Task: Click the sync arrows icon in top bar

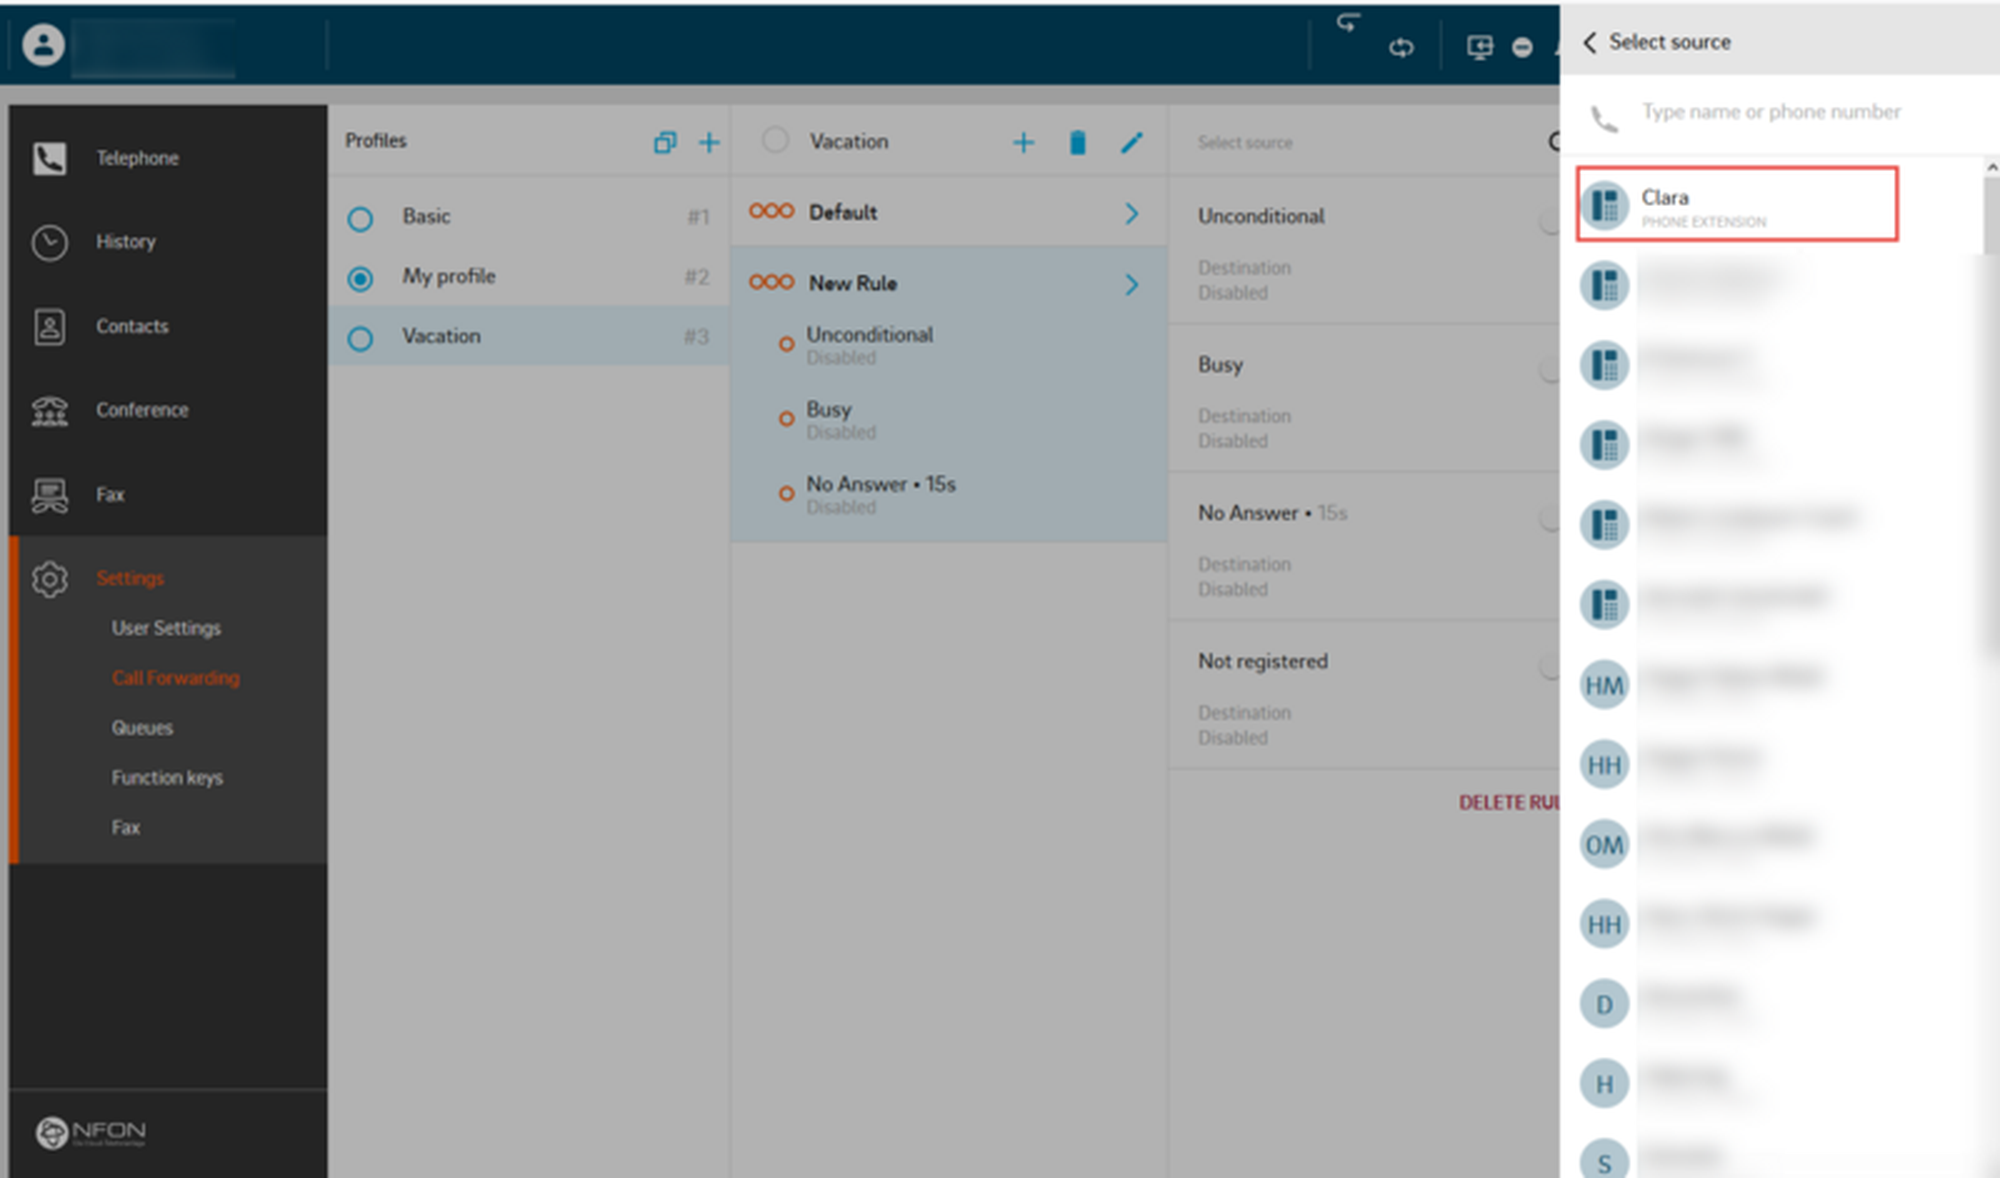Action: click(1401, 47)
